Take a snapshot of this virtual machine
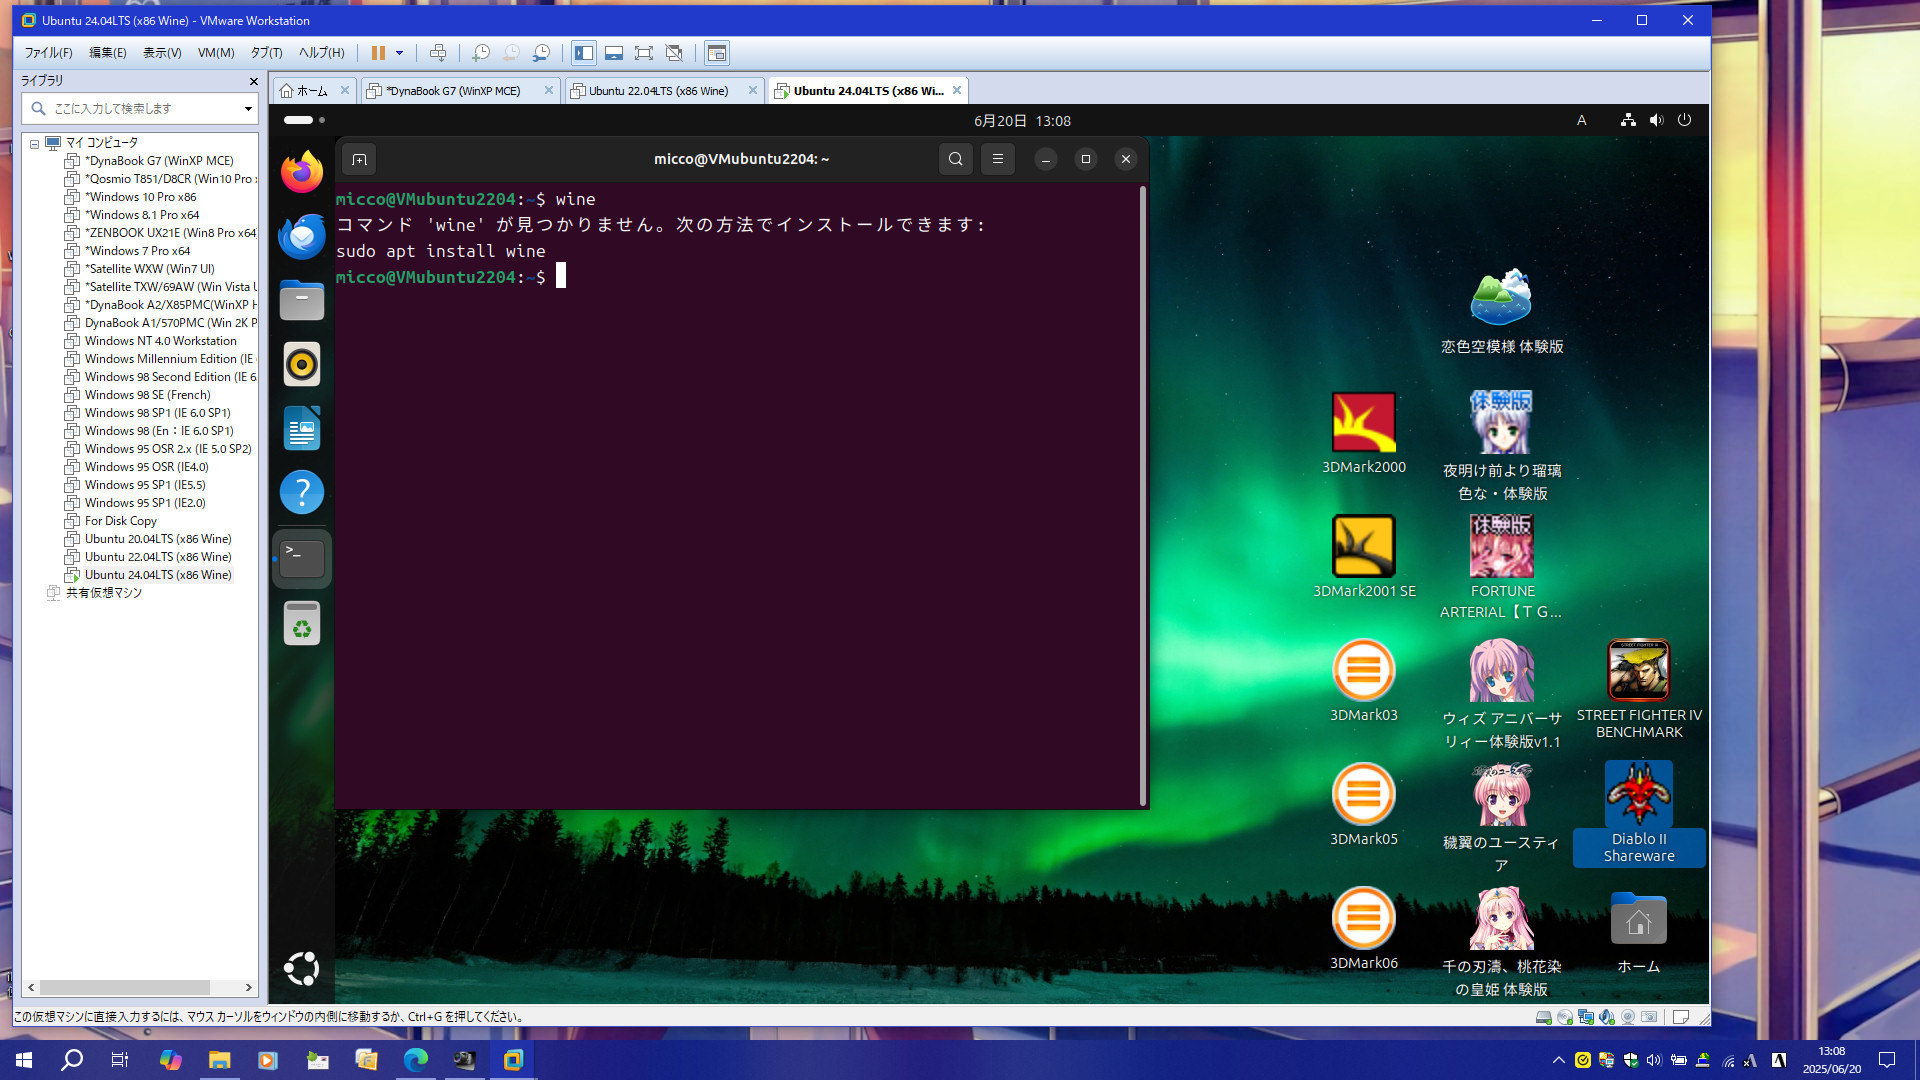The width and height of the screenshot is (1920, 1080). coord(481,53)
